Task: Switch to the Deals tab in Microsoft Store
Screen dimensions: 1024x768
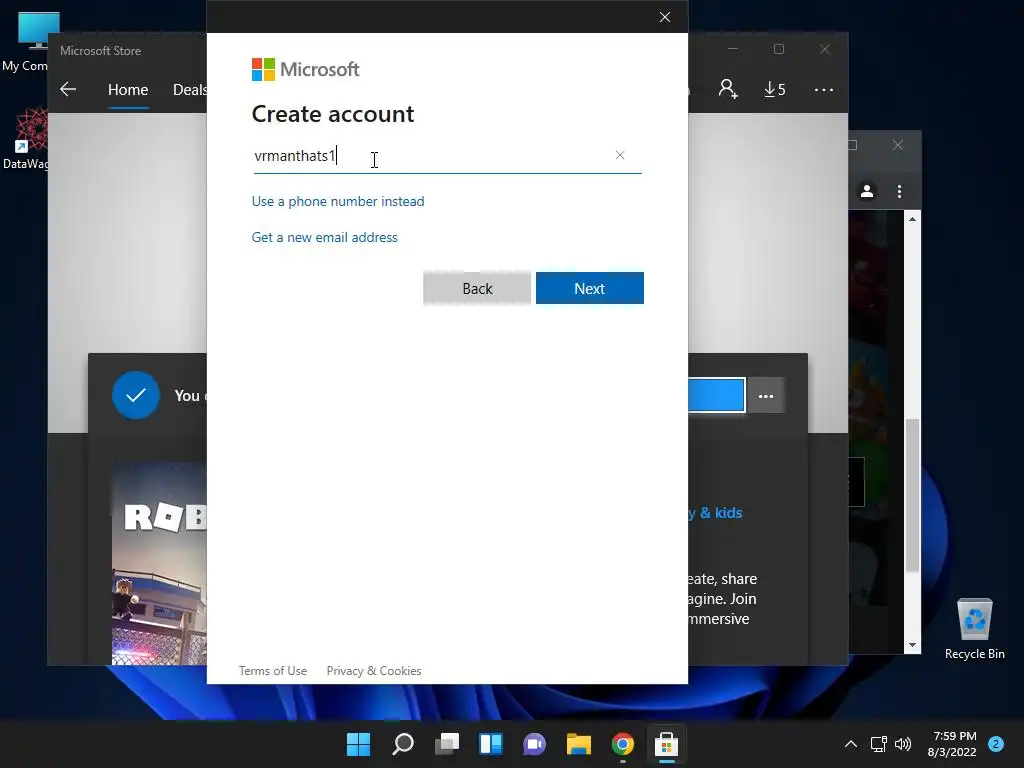Action: coord(189,89)
